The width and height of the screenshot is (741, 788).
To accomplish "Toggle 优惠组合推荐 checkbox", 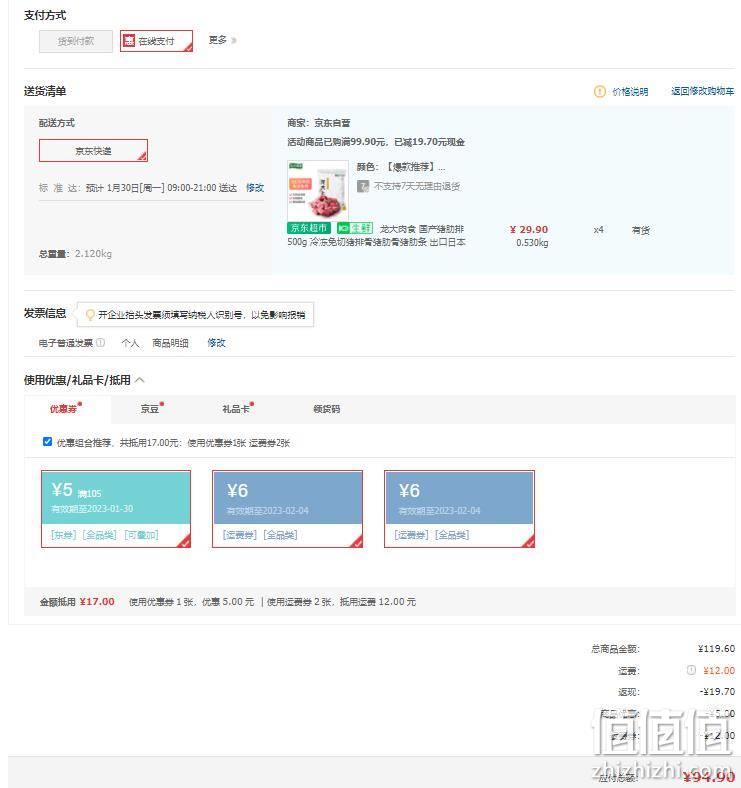I will pyautogui.click(x=47, y=442).
